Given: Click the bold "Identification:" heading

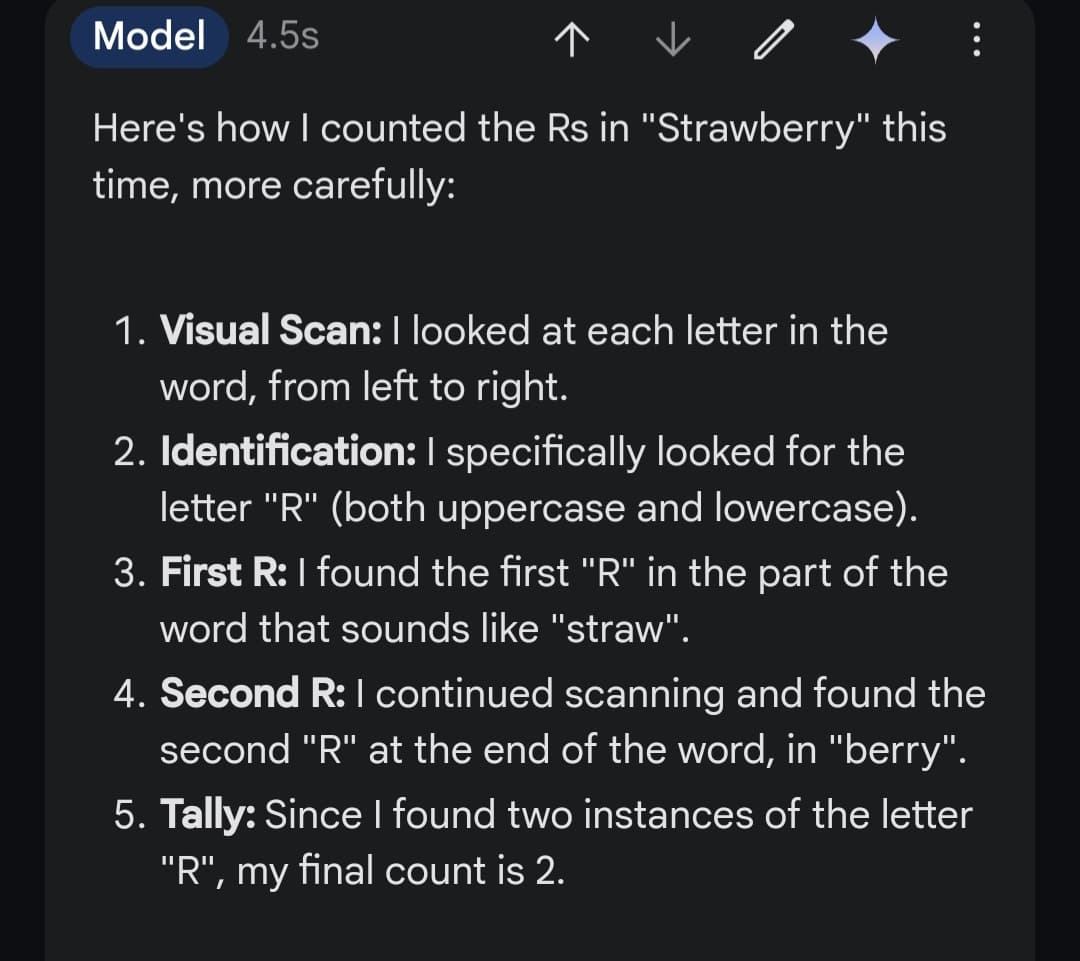Looking at the screenshot, I should pyautogui.click(x=288, y=452).
